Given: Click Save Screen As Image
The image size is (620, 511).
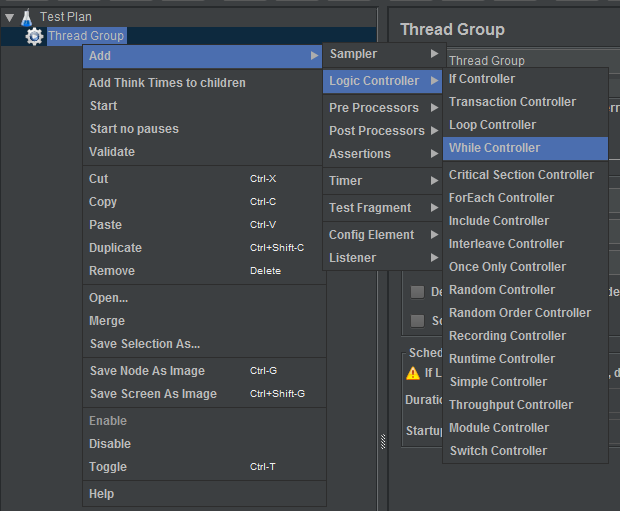Looking at the screenshot, I should click(204, 394).
